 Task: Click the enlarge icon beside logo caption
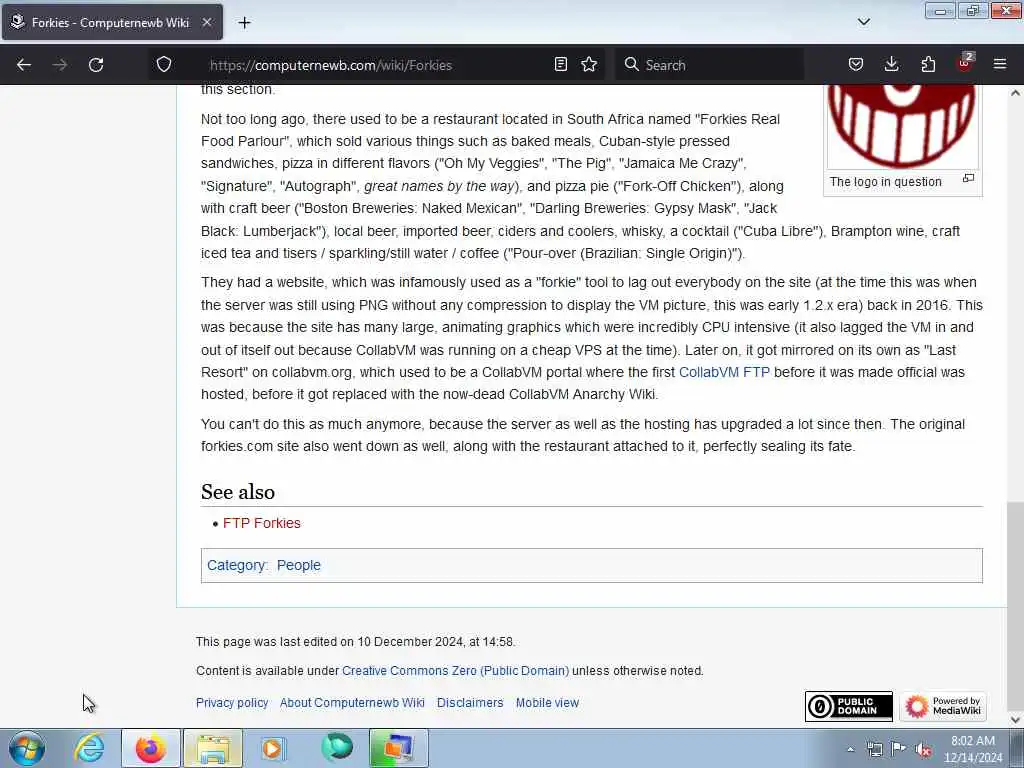point(968,178)
